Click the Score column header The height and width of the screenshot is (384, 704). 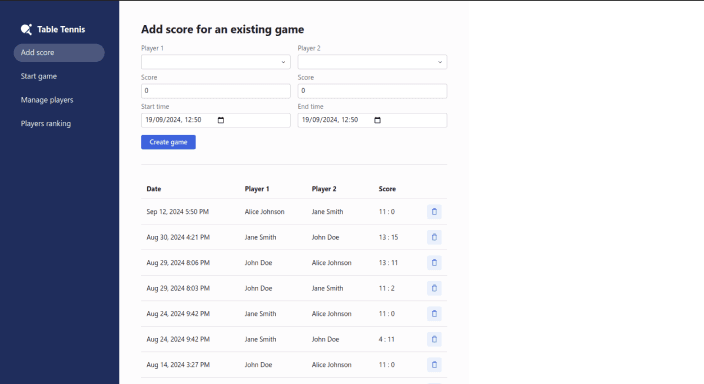[x=387, y=189]
